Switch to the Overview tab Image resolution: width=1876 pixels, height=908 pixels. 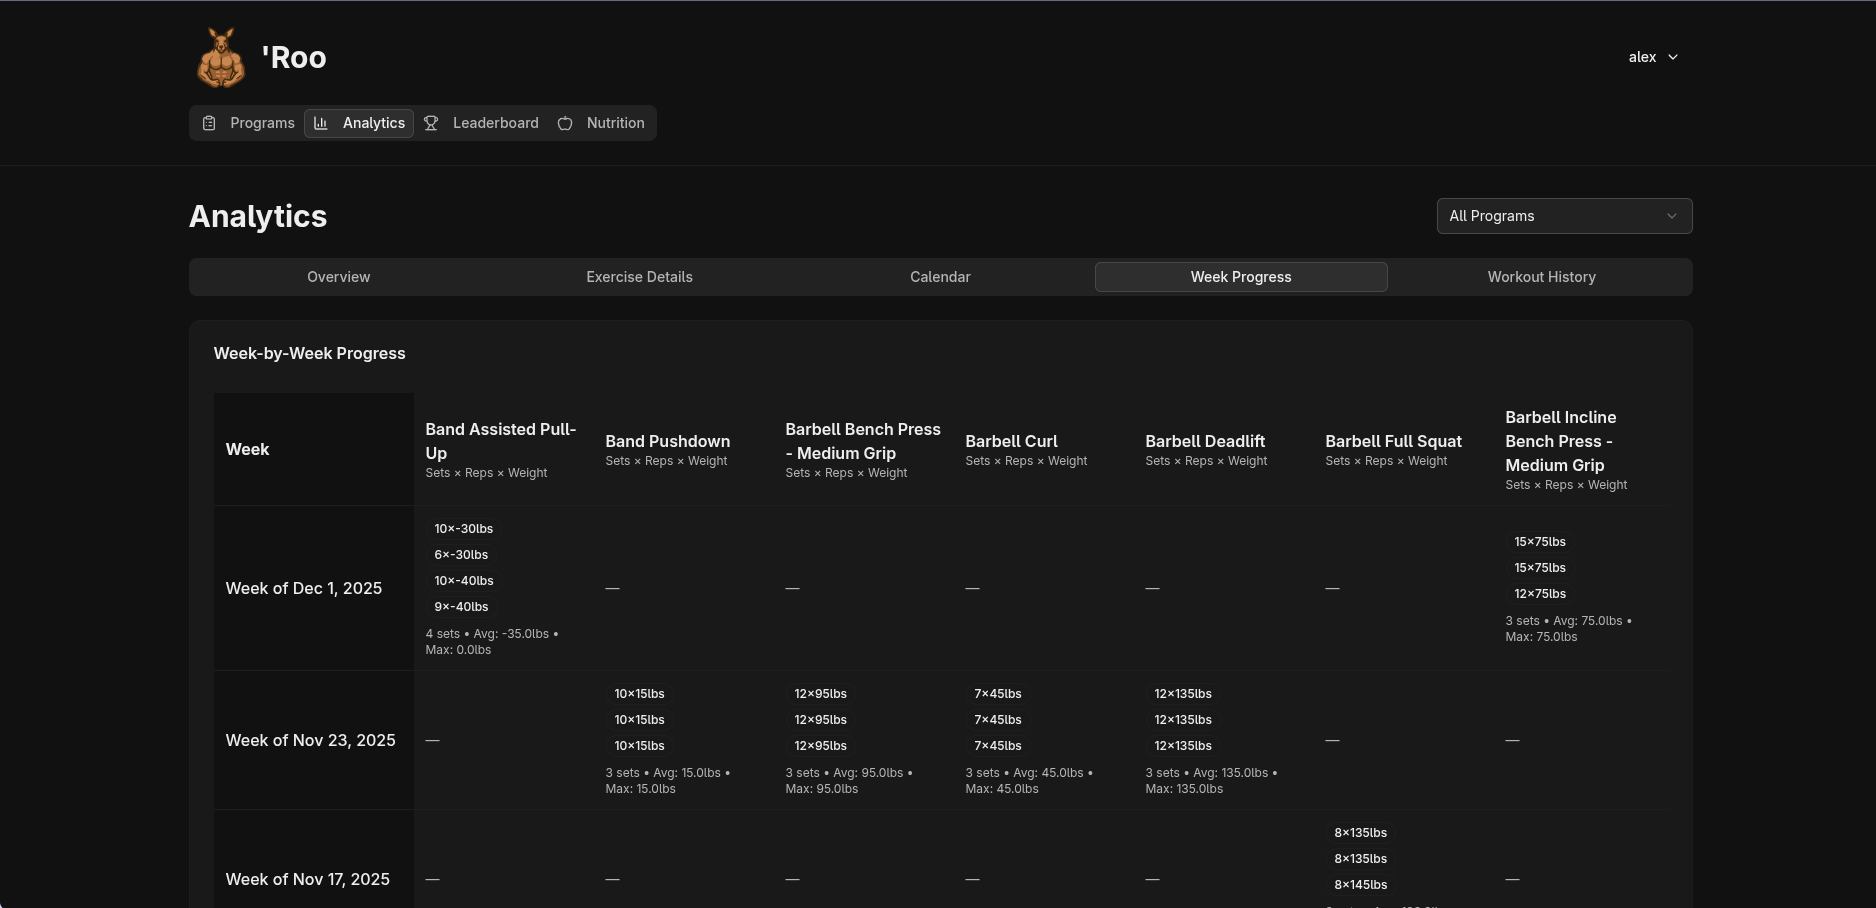click(338, 277)
